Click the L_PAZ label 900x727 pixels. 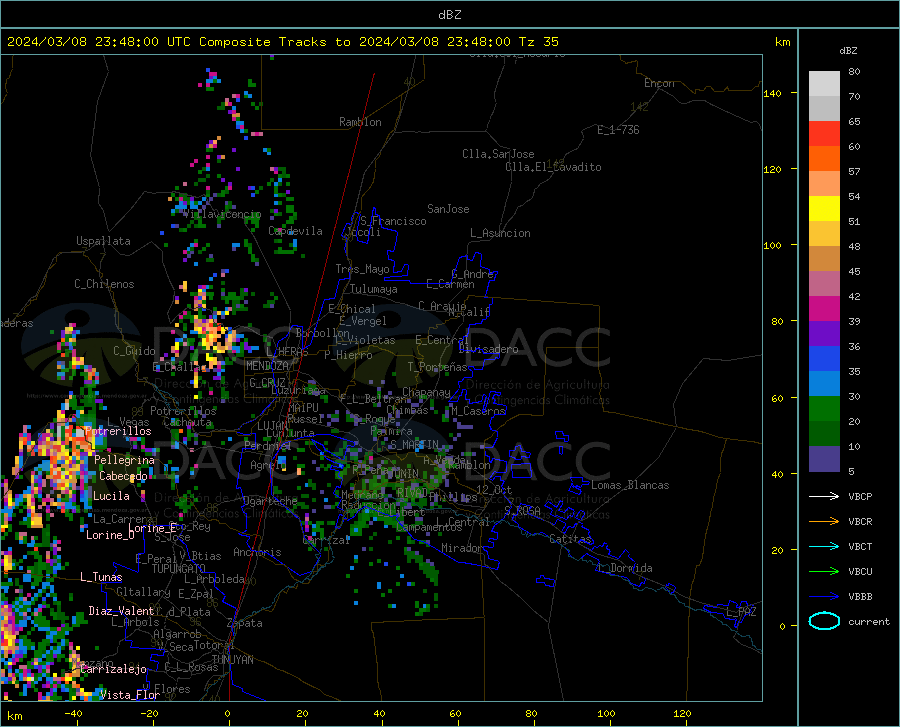[x=741, y=612]
